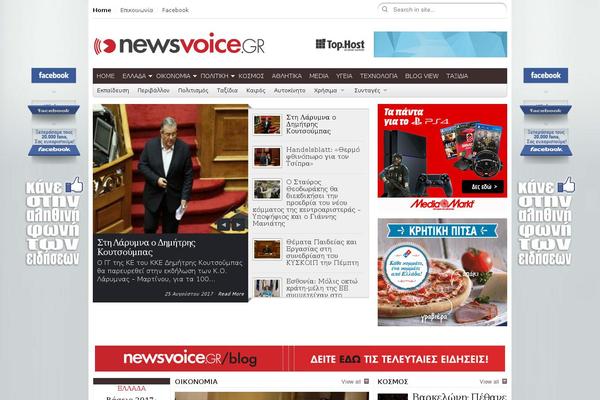Image resolution: width=600 pixels, height=400 pixels.
Task: Expand the Χρήσιμα submenu dropdown
Action: [x=342, y=91]
